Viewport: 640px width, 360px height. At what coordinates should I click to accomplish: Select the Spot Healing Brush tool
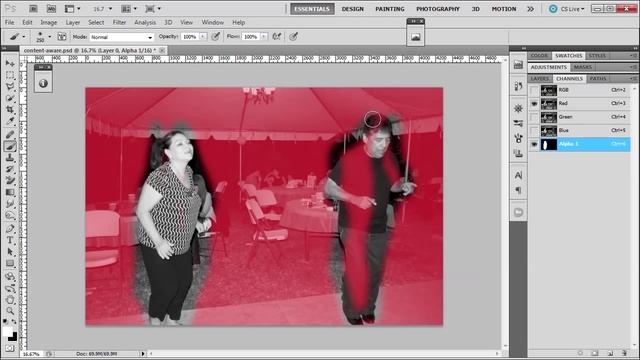10,135
